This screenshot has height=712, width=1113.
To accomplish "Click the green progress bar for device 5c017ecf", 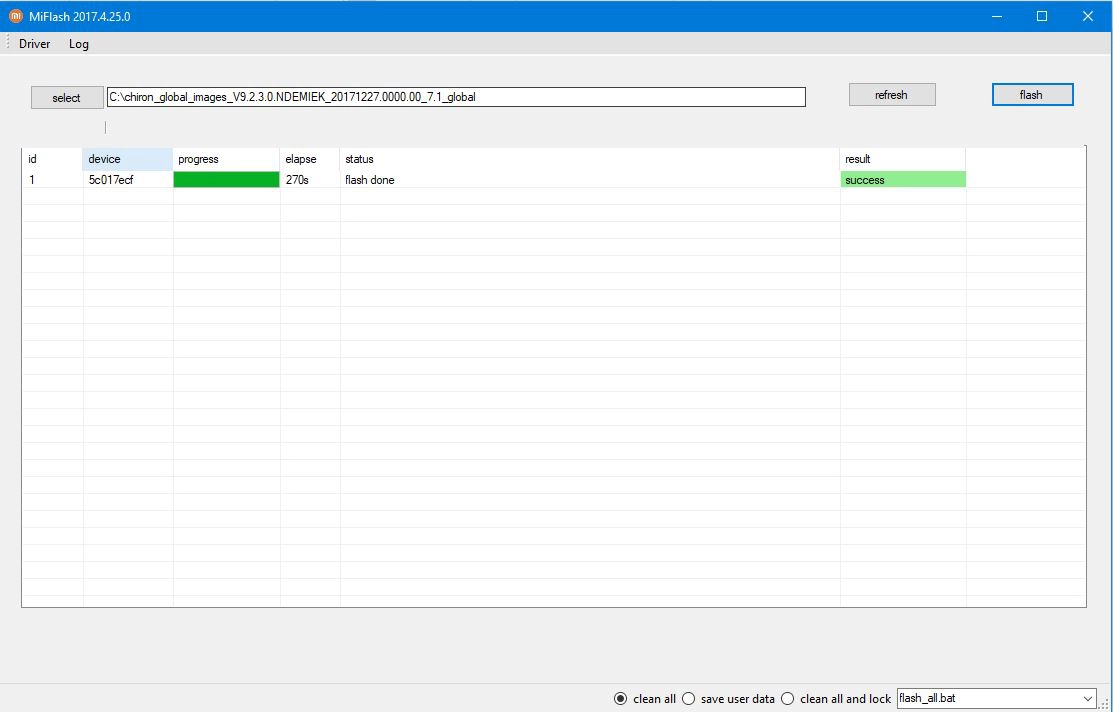I will [226, 180].
